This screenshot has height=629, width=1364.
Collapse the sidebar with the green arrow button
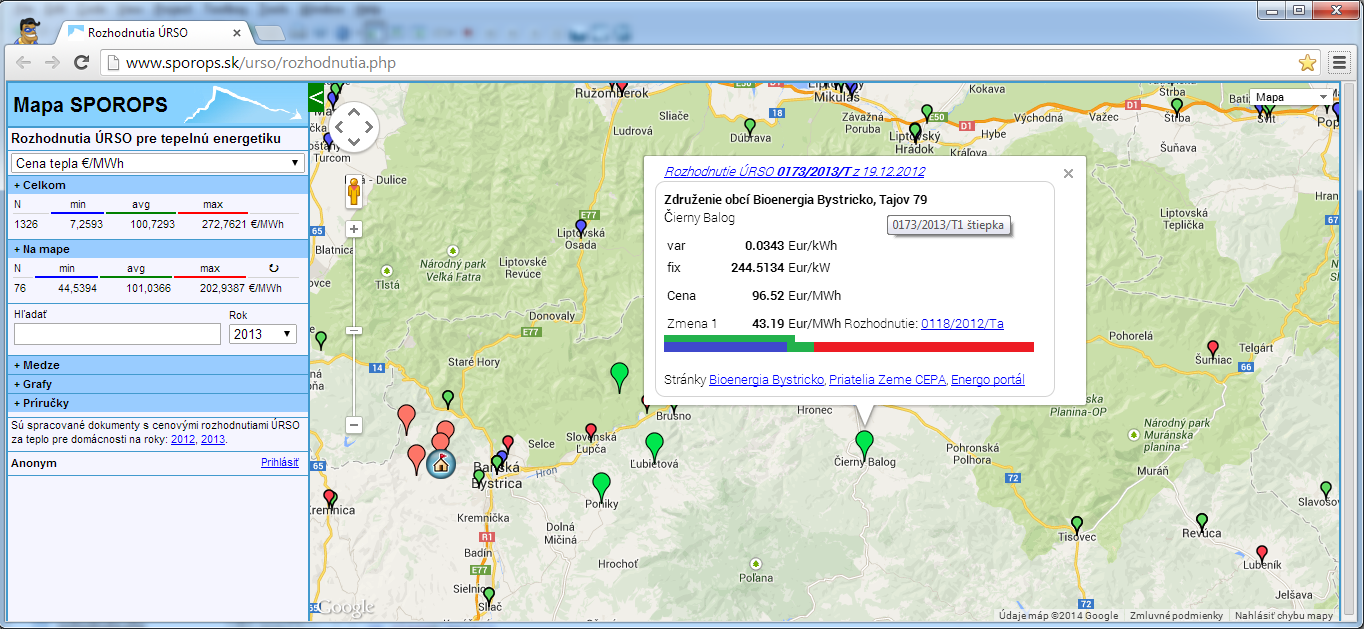tap(317, 98)
